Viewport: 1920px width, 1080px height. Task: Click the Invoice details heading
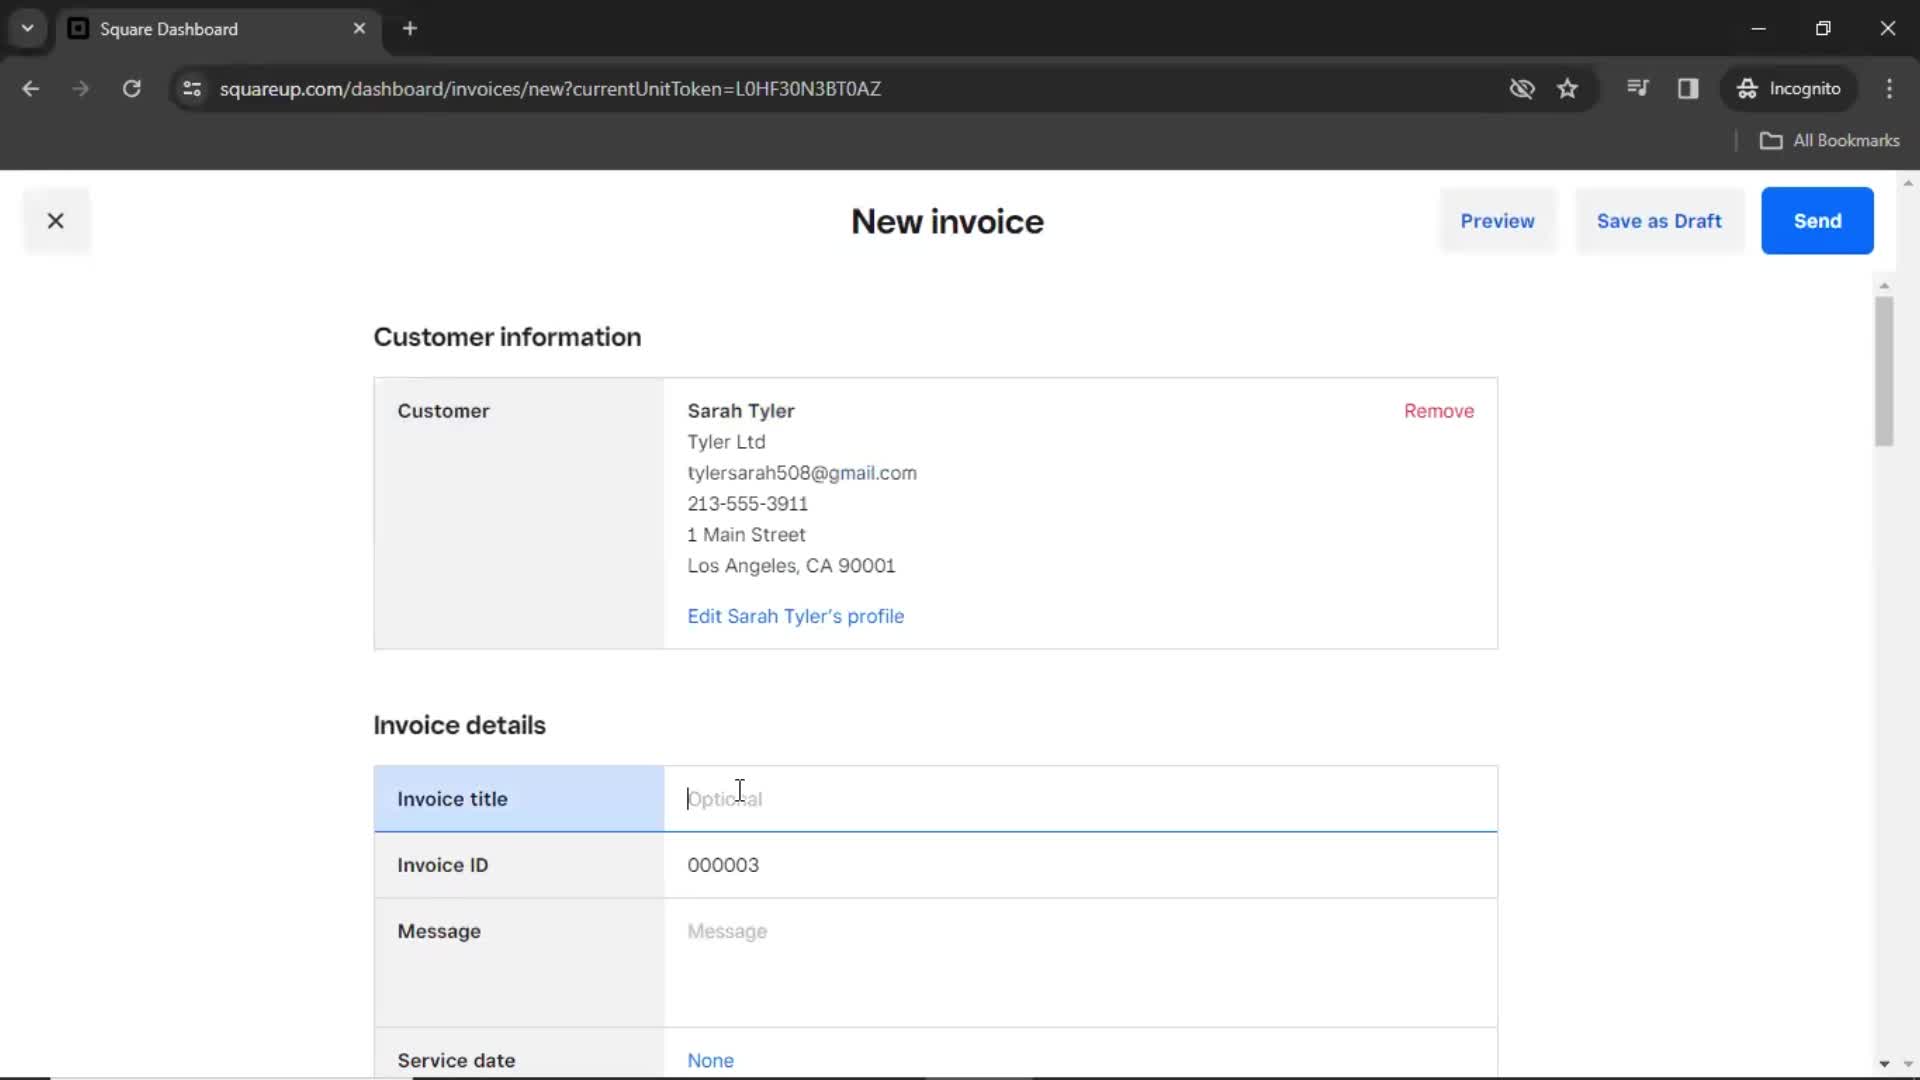coord(459,725)
